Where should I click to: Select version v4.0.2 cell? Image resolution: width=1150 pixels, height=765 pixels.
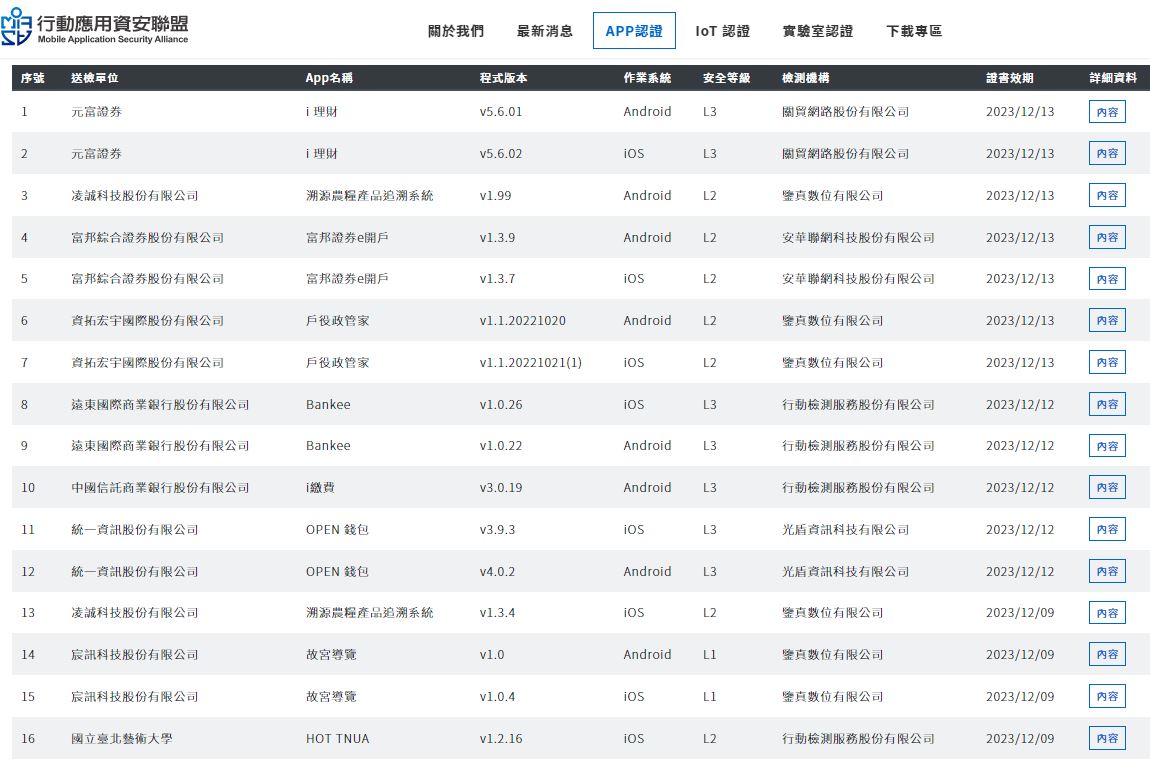coord(497,571)
